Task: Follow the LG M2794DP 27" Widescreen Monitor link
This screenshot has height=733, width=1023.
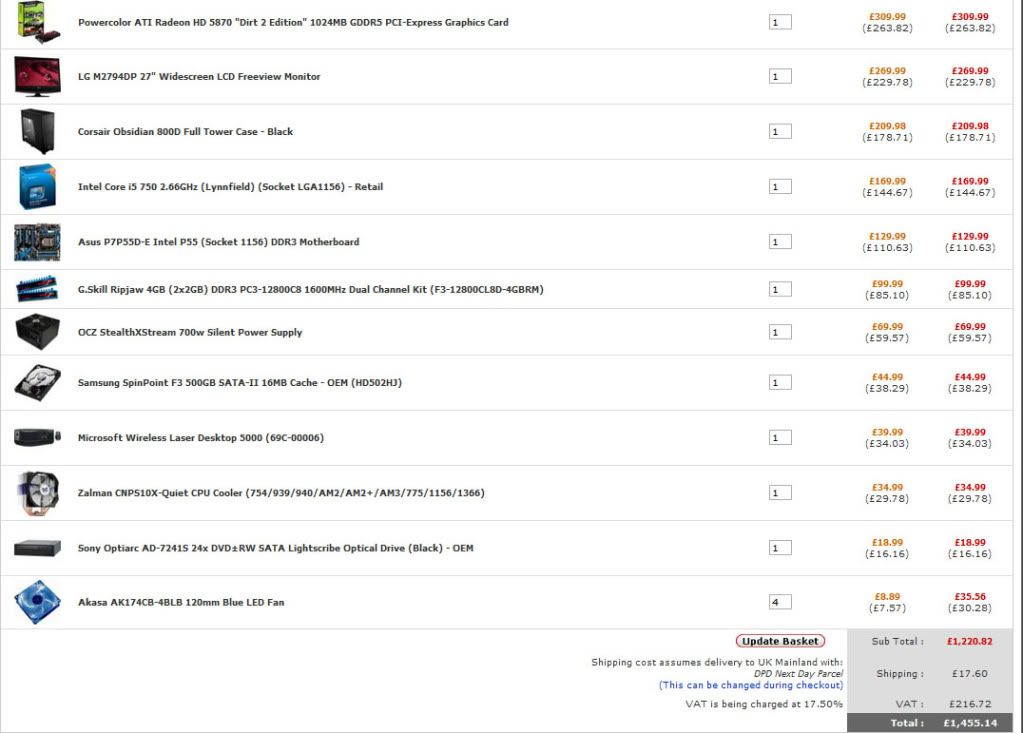Action: (199, 76)
